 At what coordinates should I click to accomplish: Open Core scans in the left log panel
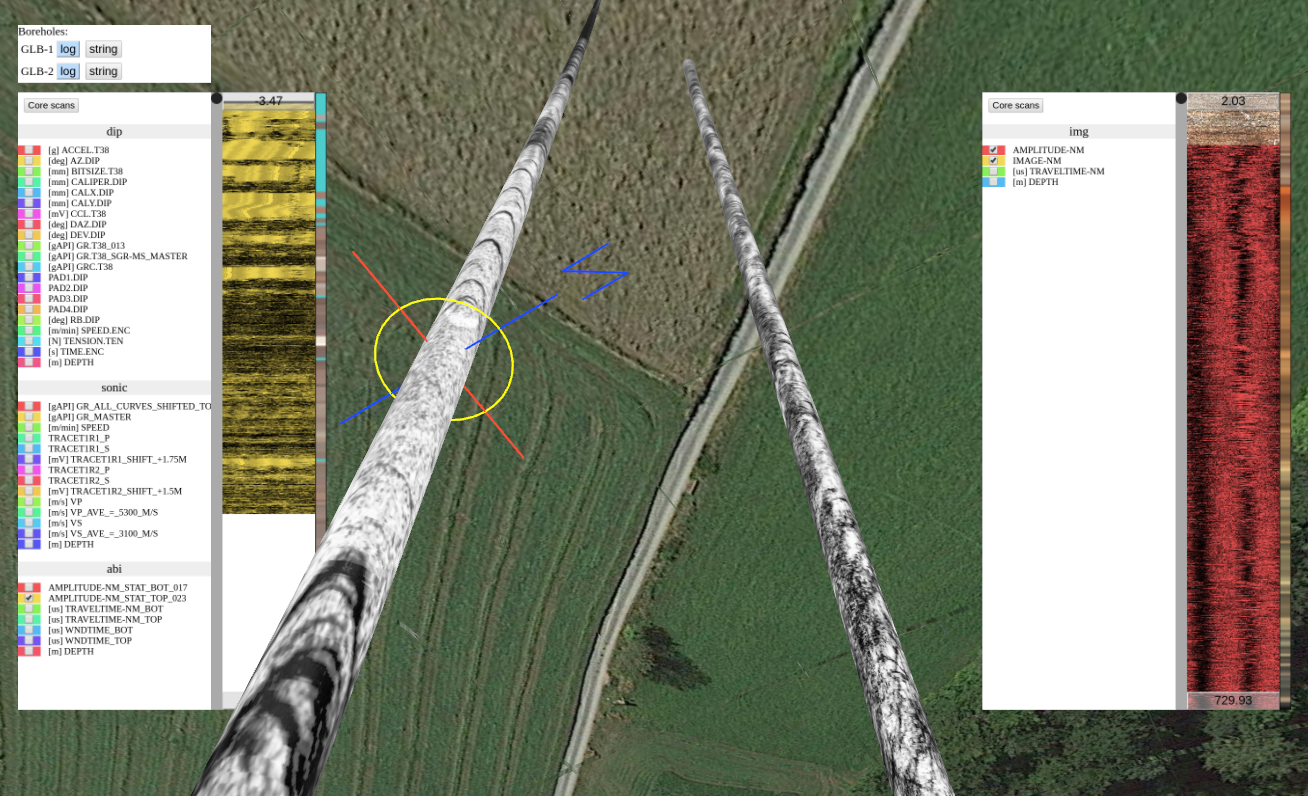coord(51,105)
